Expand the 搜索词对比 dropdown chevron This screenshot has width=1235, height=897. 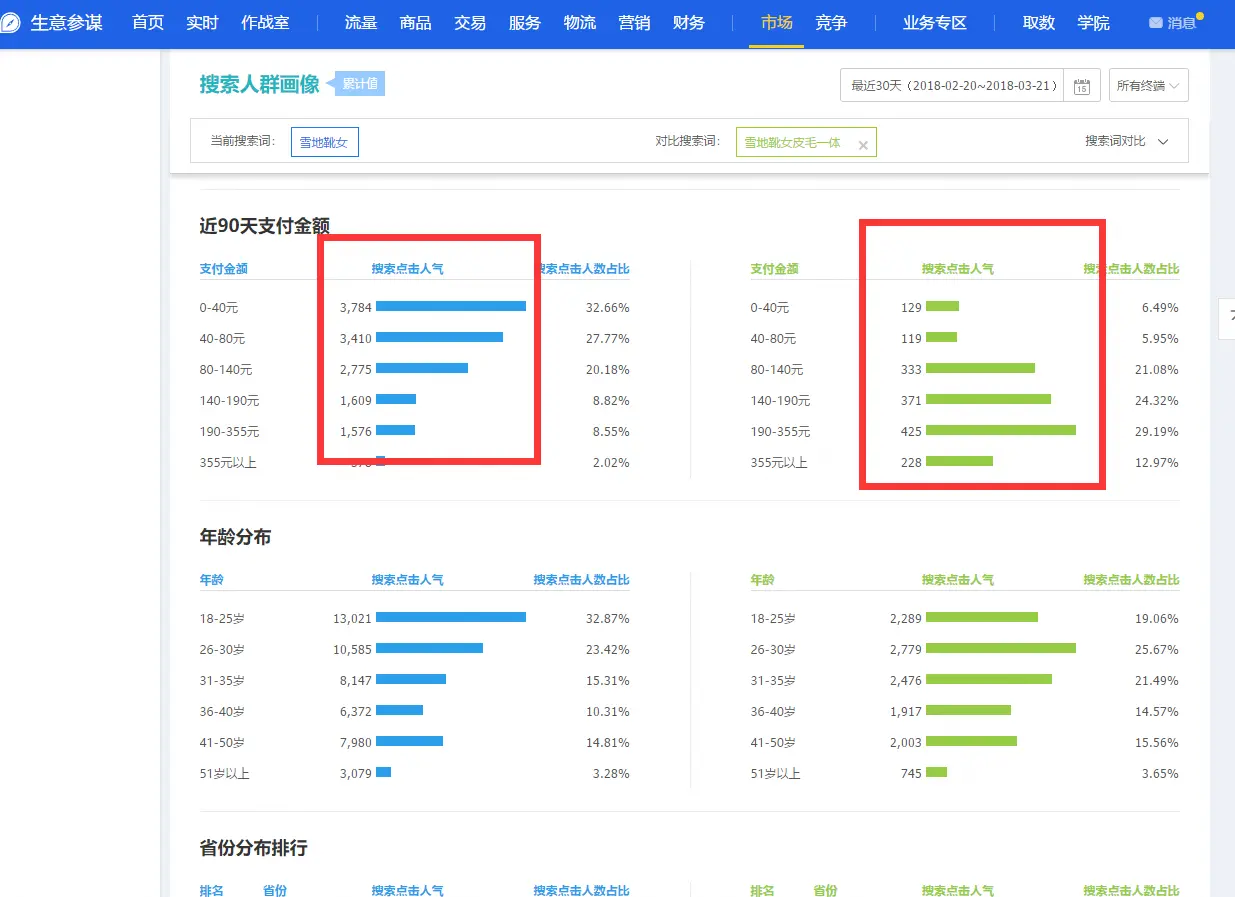coord(1163,142)
